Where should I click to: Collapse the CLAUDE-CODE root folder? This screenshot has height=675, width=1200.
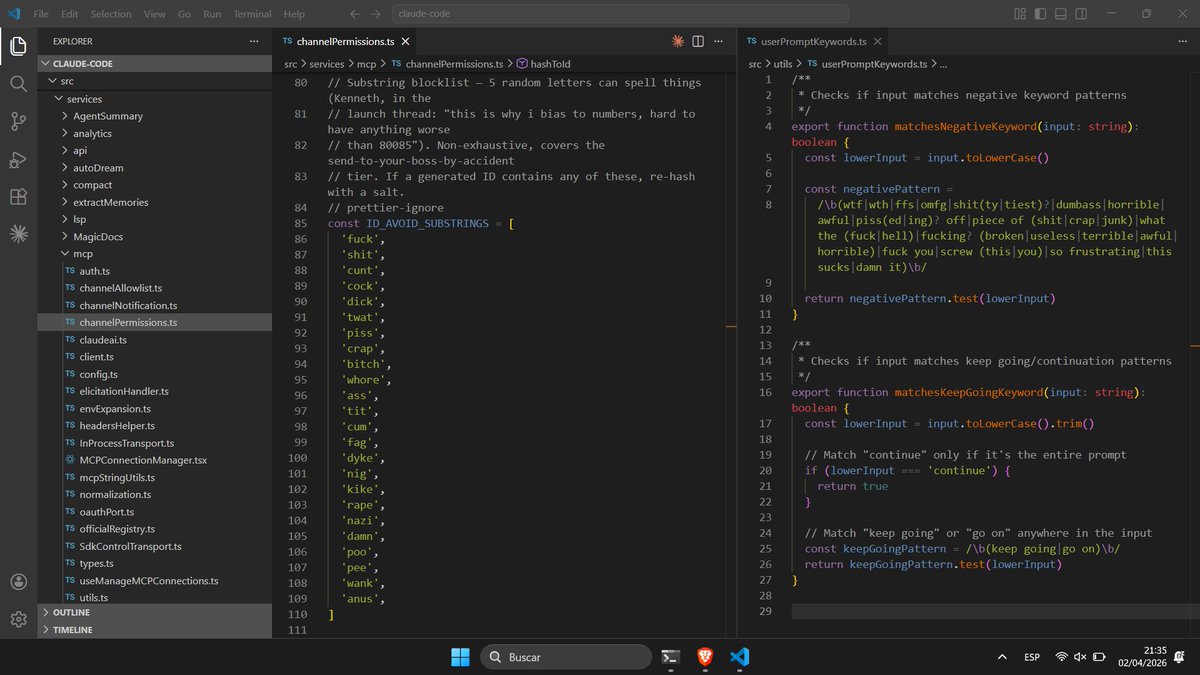point(155,63)
